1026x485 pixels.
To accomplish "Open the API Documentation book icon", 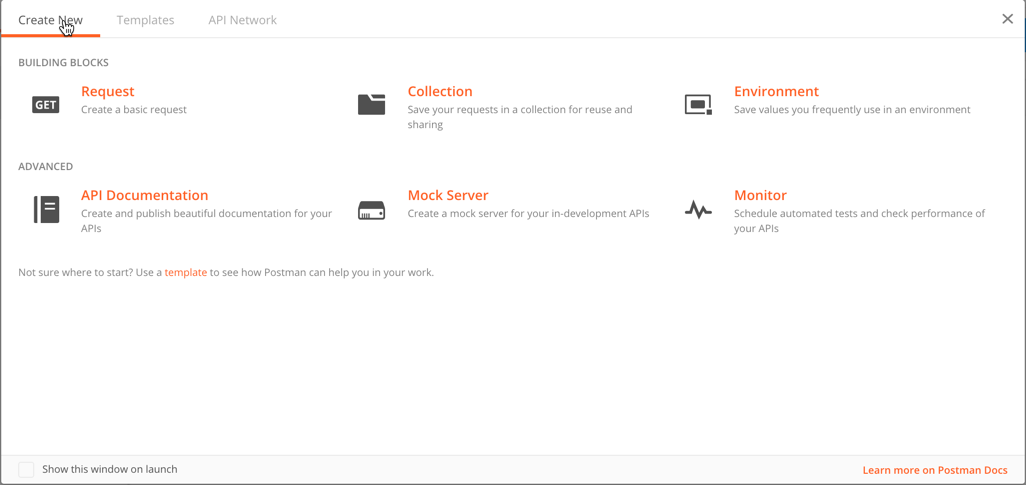I will (46, 209).
